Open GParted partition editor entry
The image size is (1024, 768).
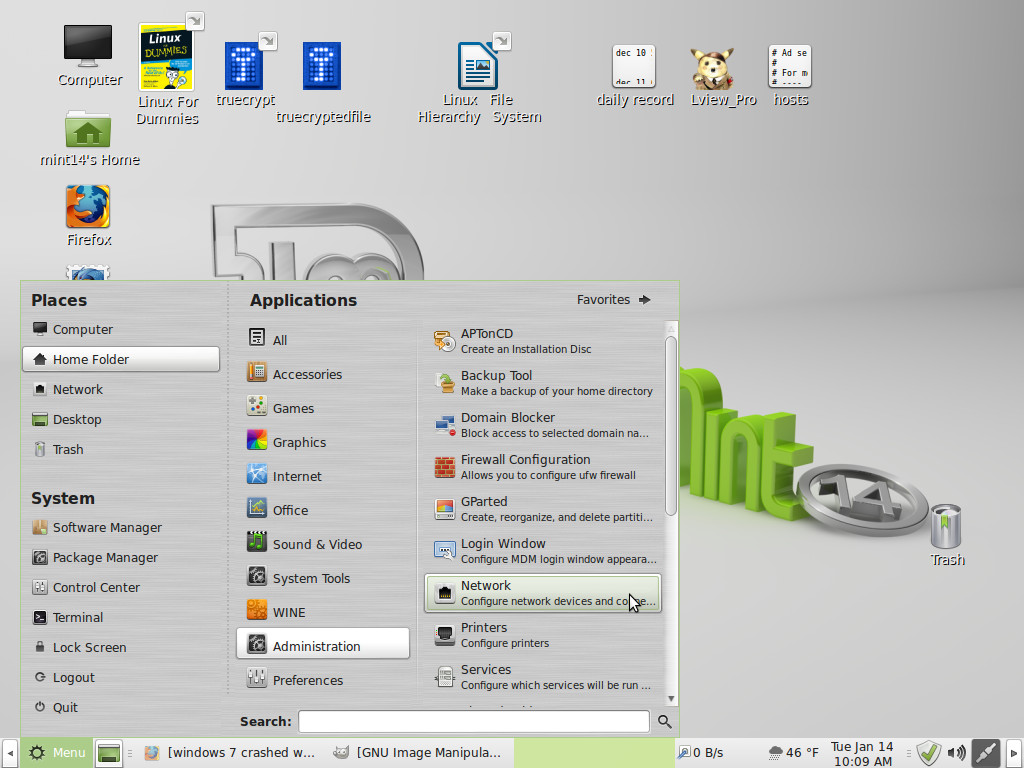pyautogui.click(x=543, y=509)
